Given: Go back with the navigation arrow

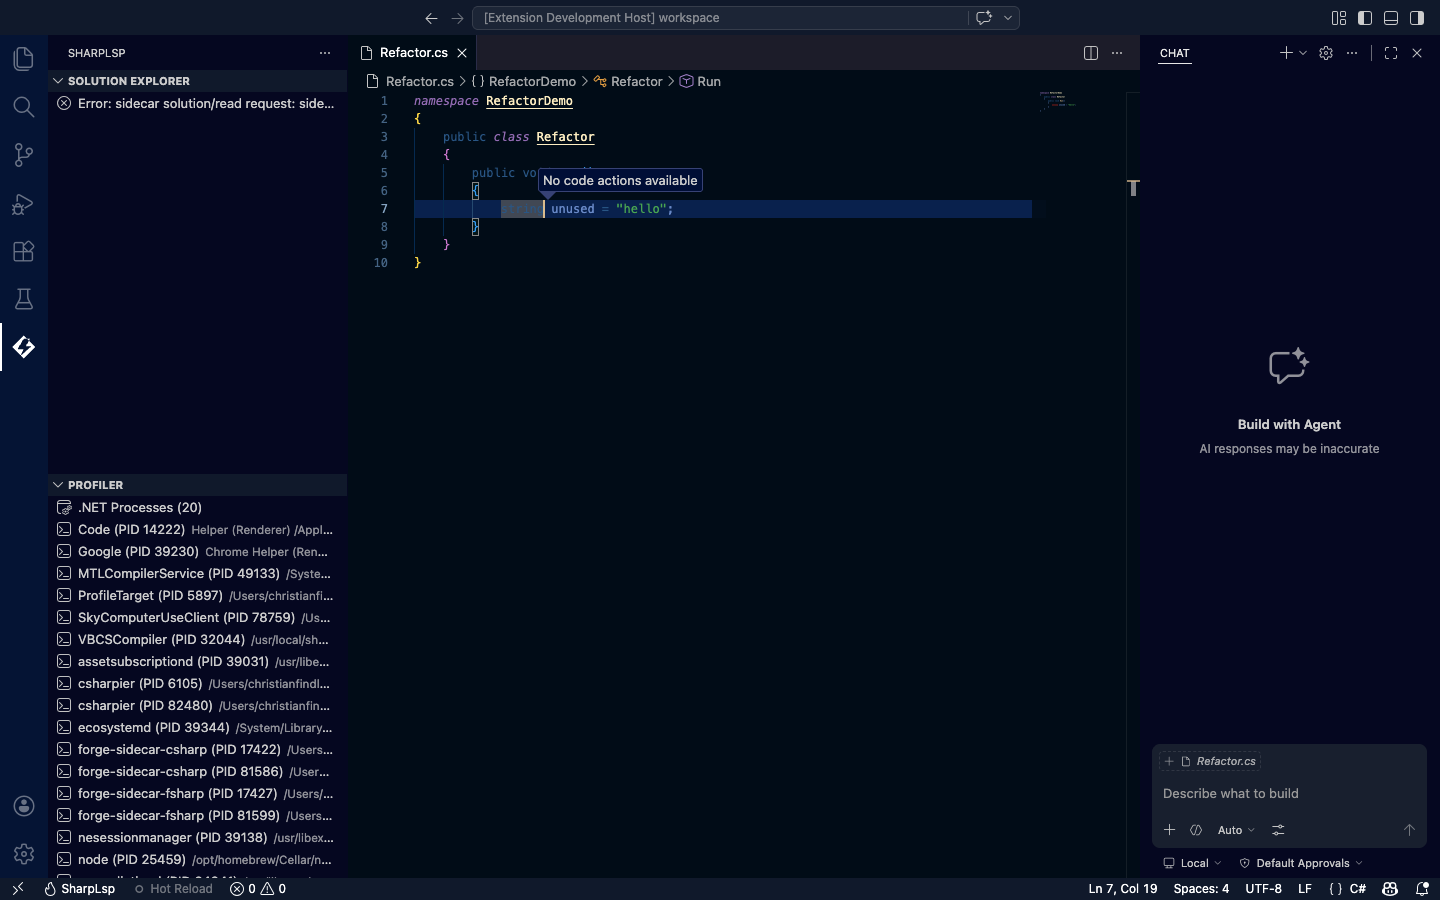Looking at the screenshot, I should [431, 18].
